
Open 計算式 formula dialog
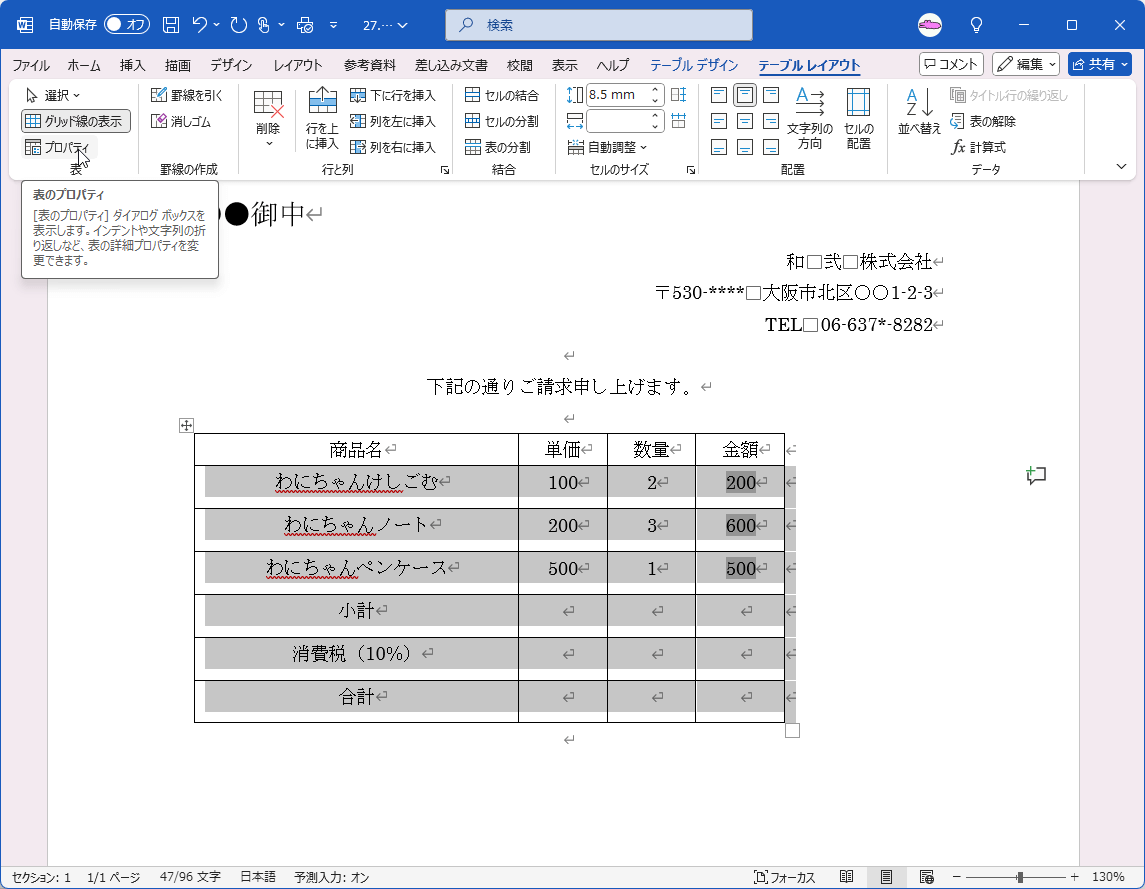coord(979,148)
